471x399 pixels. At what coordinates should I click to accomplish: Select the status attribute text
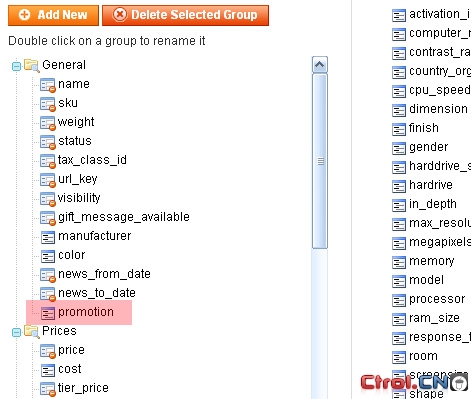(x=75, y=141)
